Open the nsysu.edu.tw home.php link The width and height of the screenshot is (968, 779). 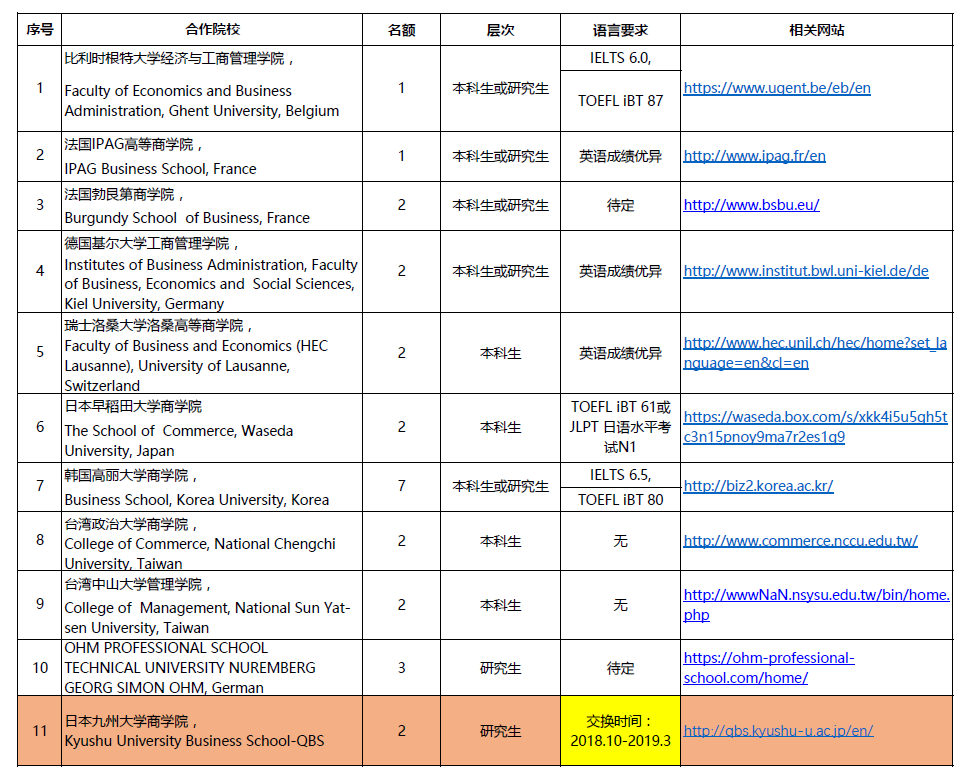click(816, 605)
